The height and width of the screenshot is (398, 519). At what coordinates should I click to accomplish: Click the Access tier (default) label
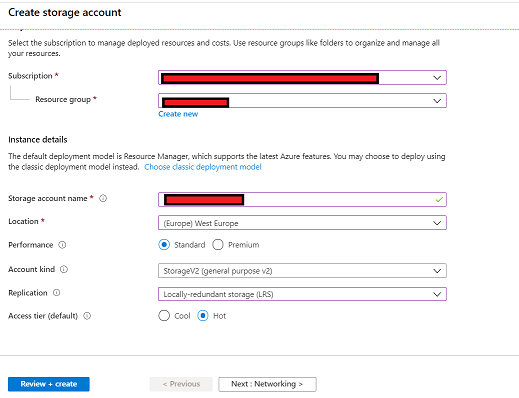click(43, 316)
